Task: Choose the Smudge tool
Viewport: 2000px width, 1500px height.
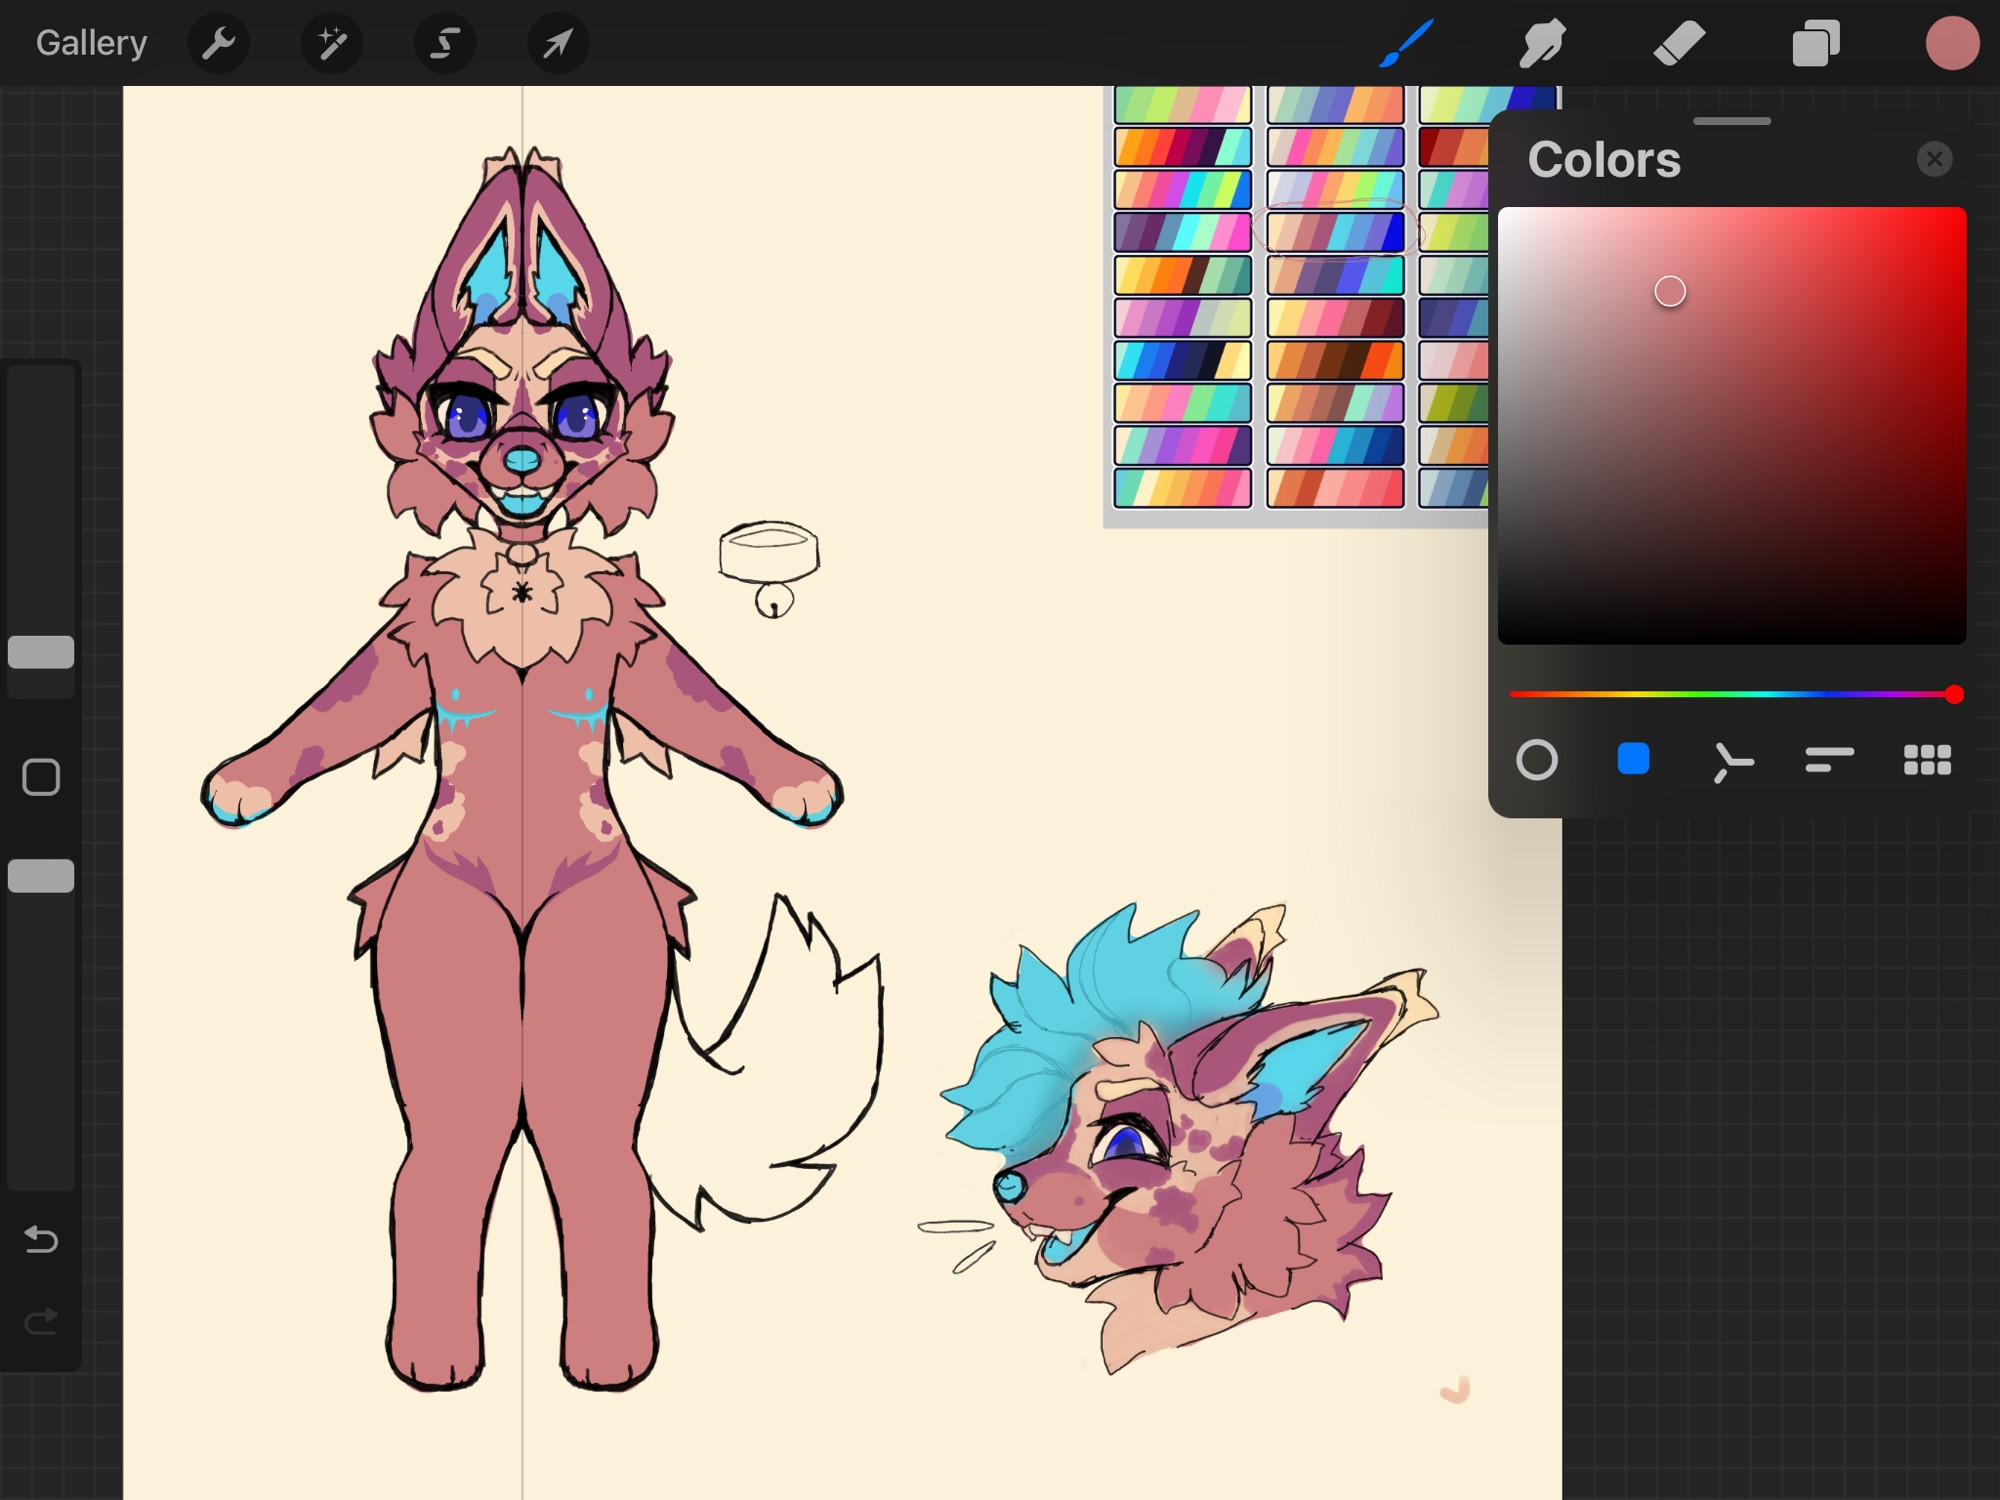Action: tap(1542, 43)
